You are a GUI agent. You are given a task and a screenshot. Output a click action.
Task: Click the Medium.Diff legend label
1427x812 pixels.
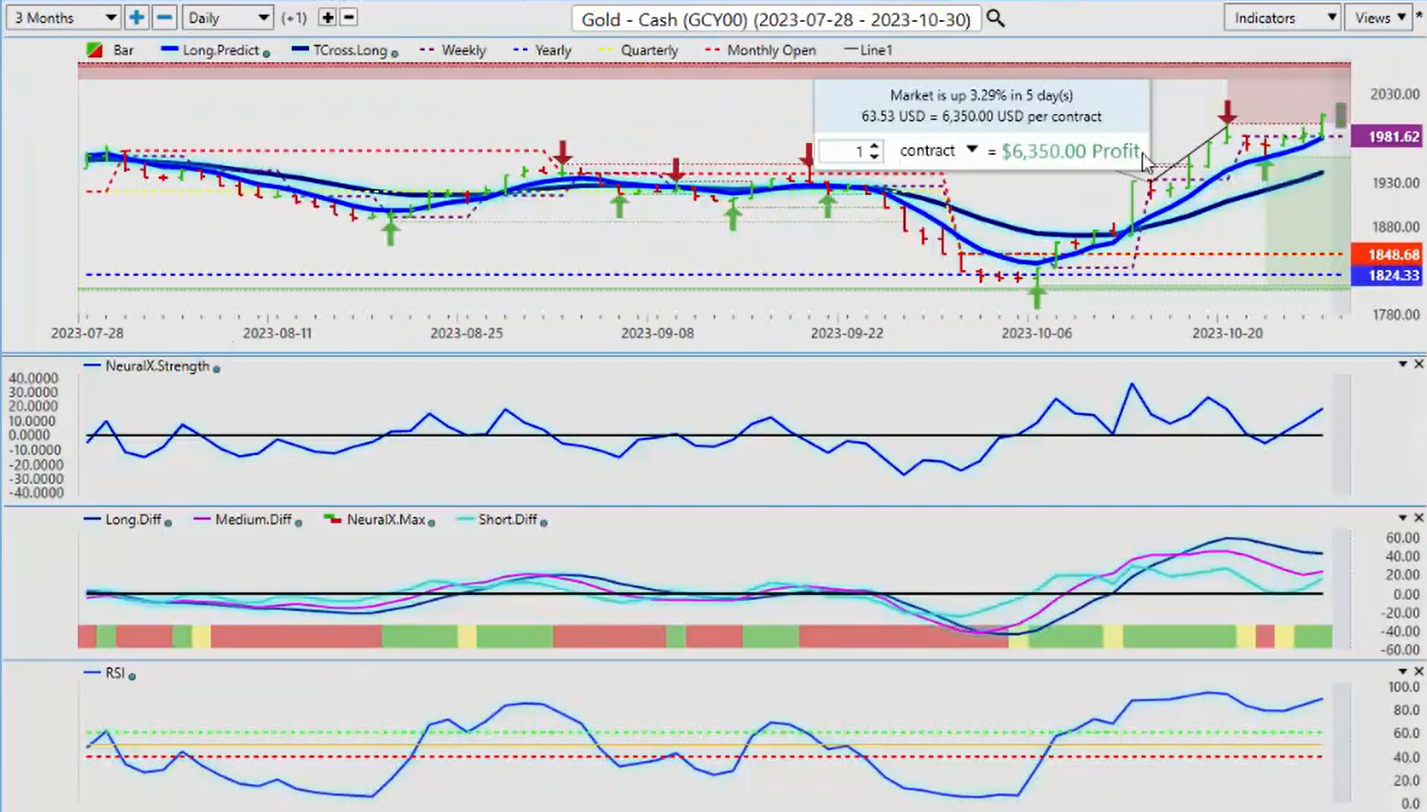click(x=251, y=520)
